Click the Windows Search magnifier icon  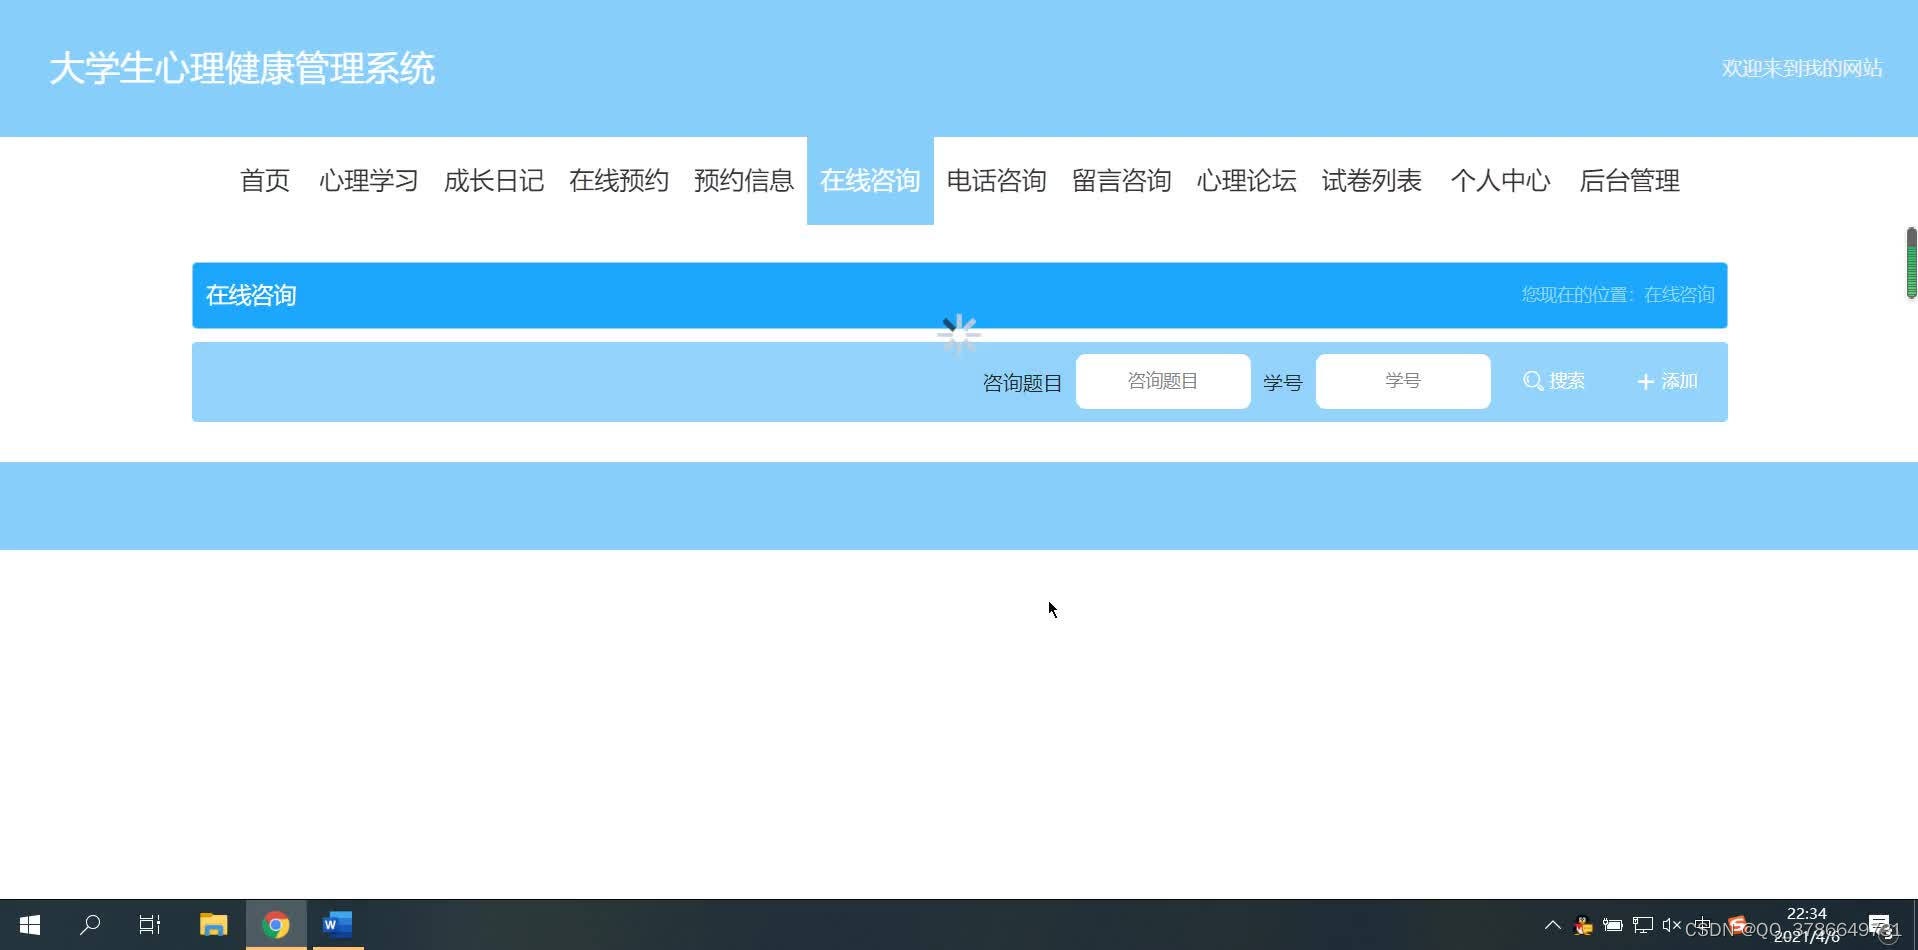[x=90, y=924]
